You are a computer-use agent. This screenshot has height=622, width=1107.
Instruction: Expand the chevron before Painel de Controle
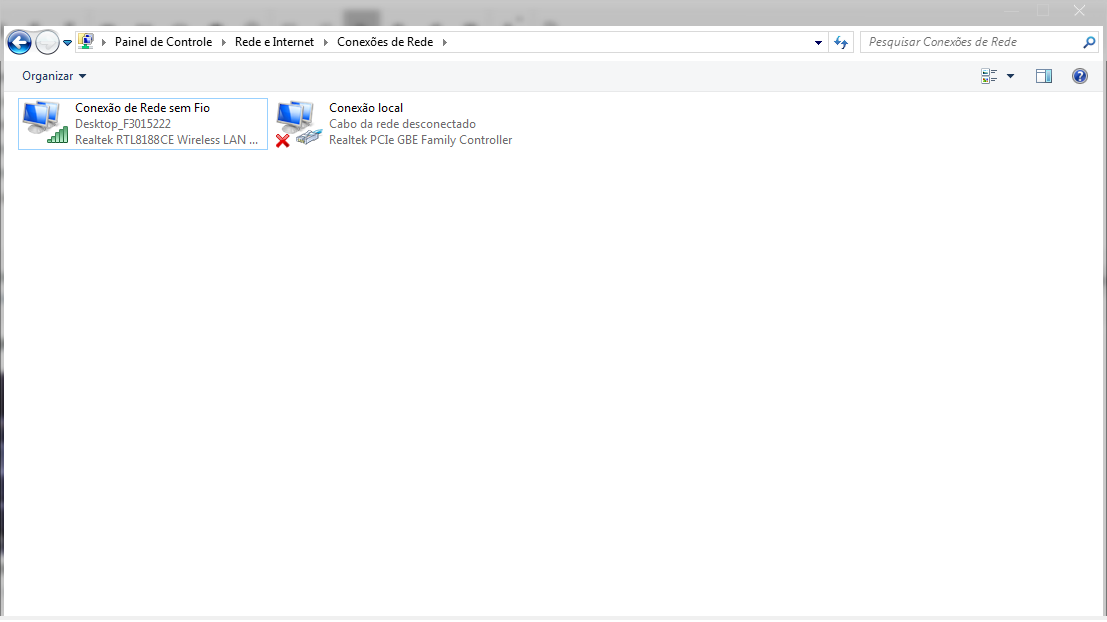[x=104, y=42]
